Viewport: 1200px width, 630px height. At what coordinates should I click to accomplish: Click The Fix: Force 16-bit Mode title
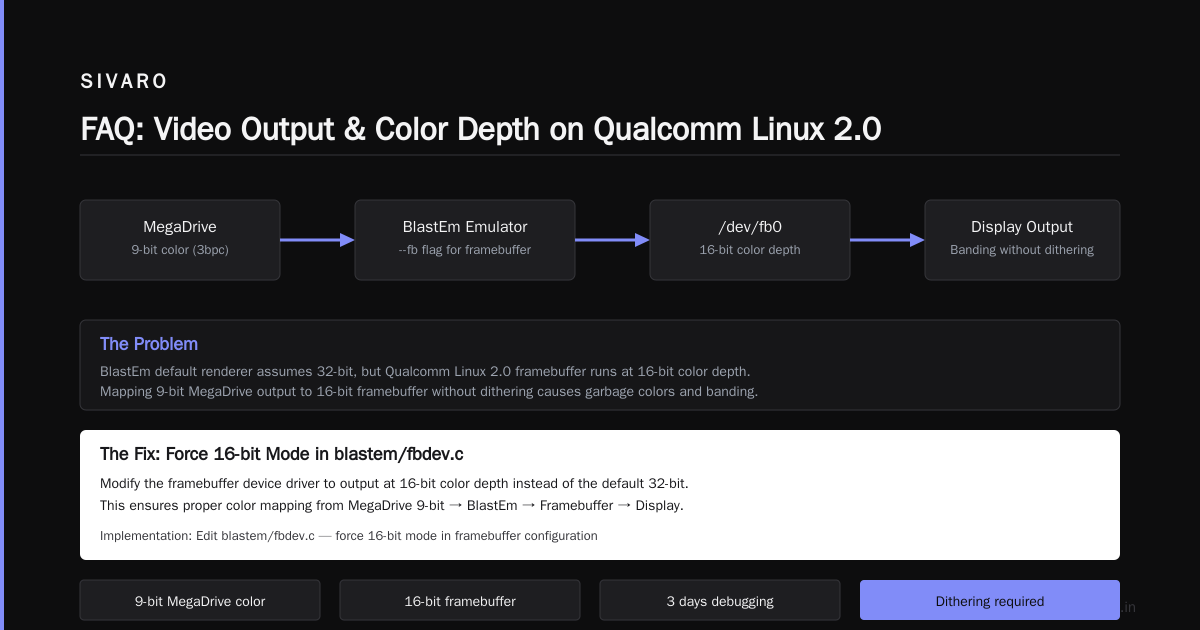tap(282, 454)
